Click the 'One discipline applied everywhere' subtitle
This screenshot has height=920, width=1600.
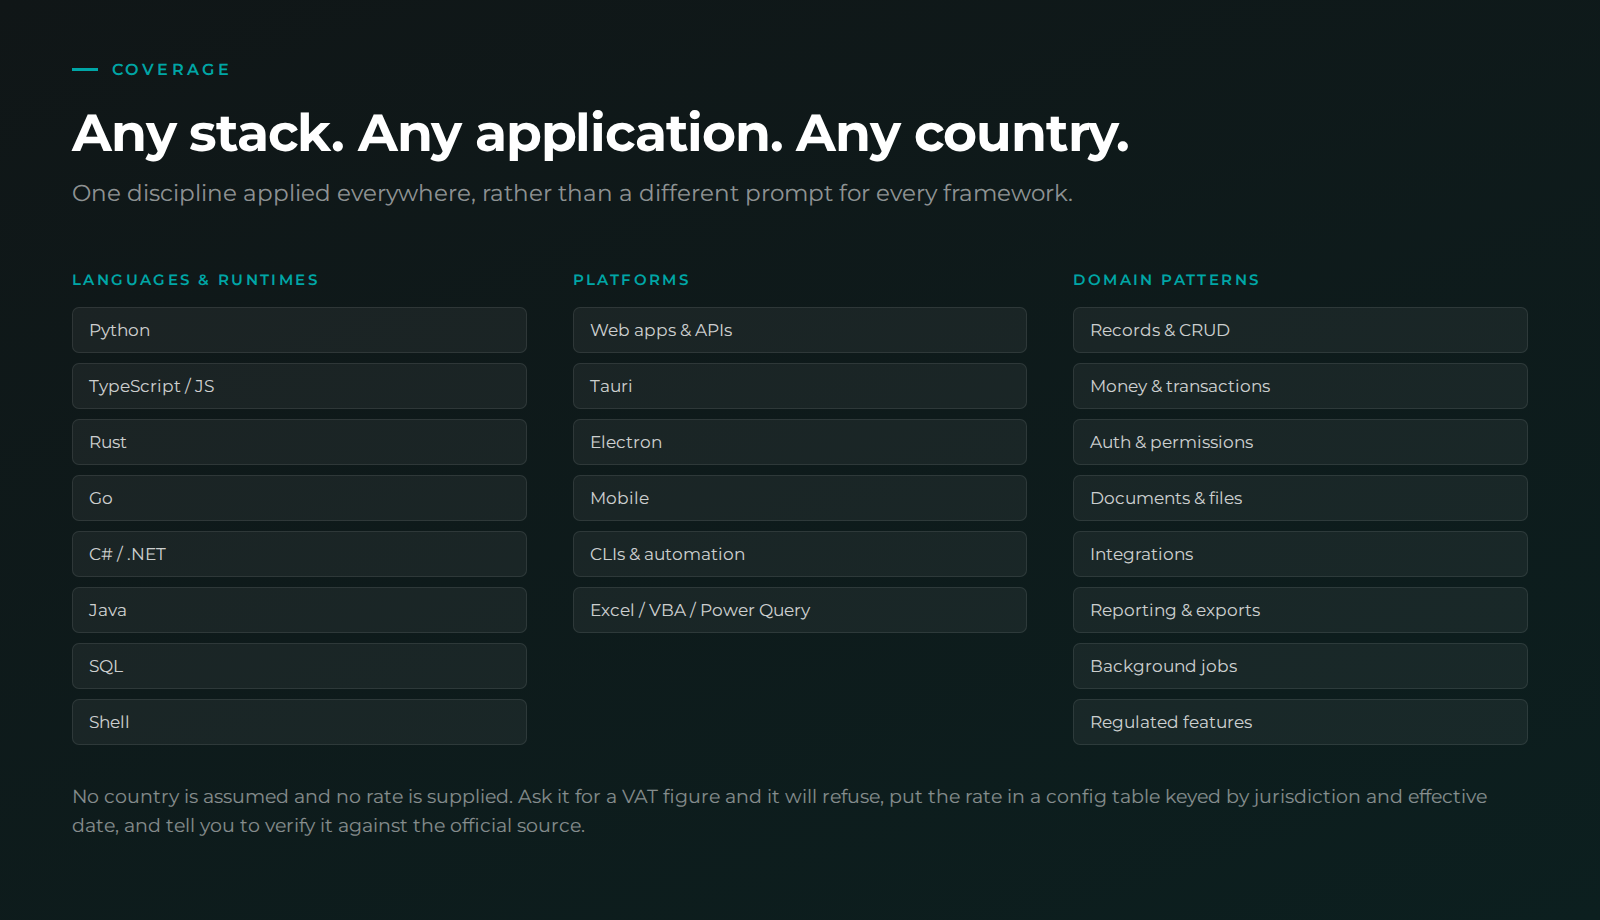coord(572,193)
